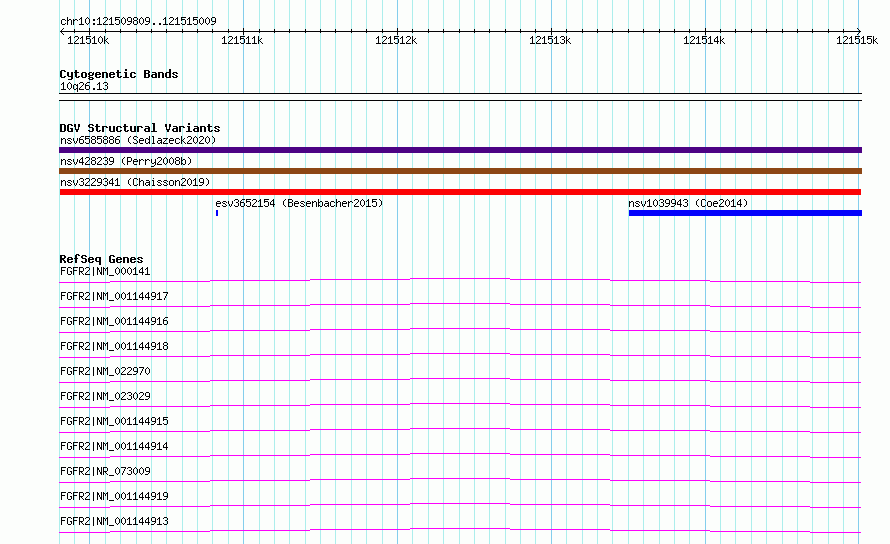Click the brown nsv428239 variant bar

pos(460,171)
